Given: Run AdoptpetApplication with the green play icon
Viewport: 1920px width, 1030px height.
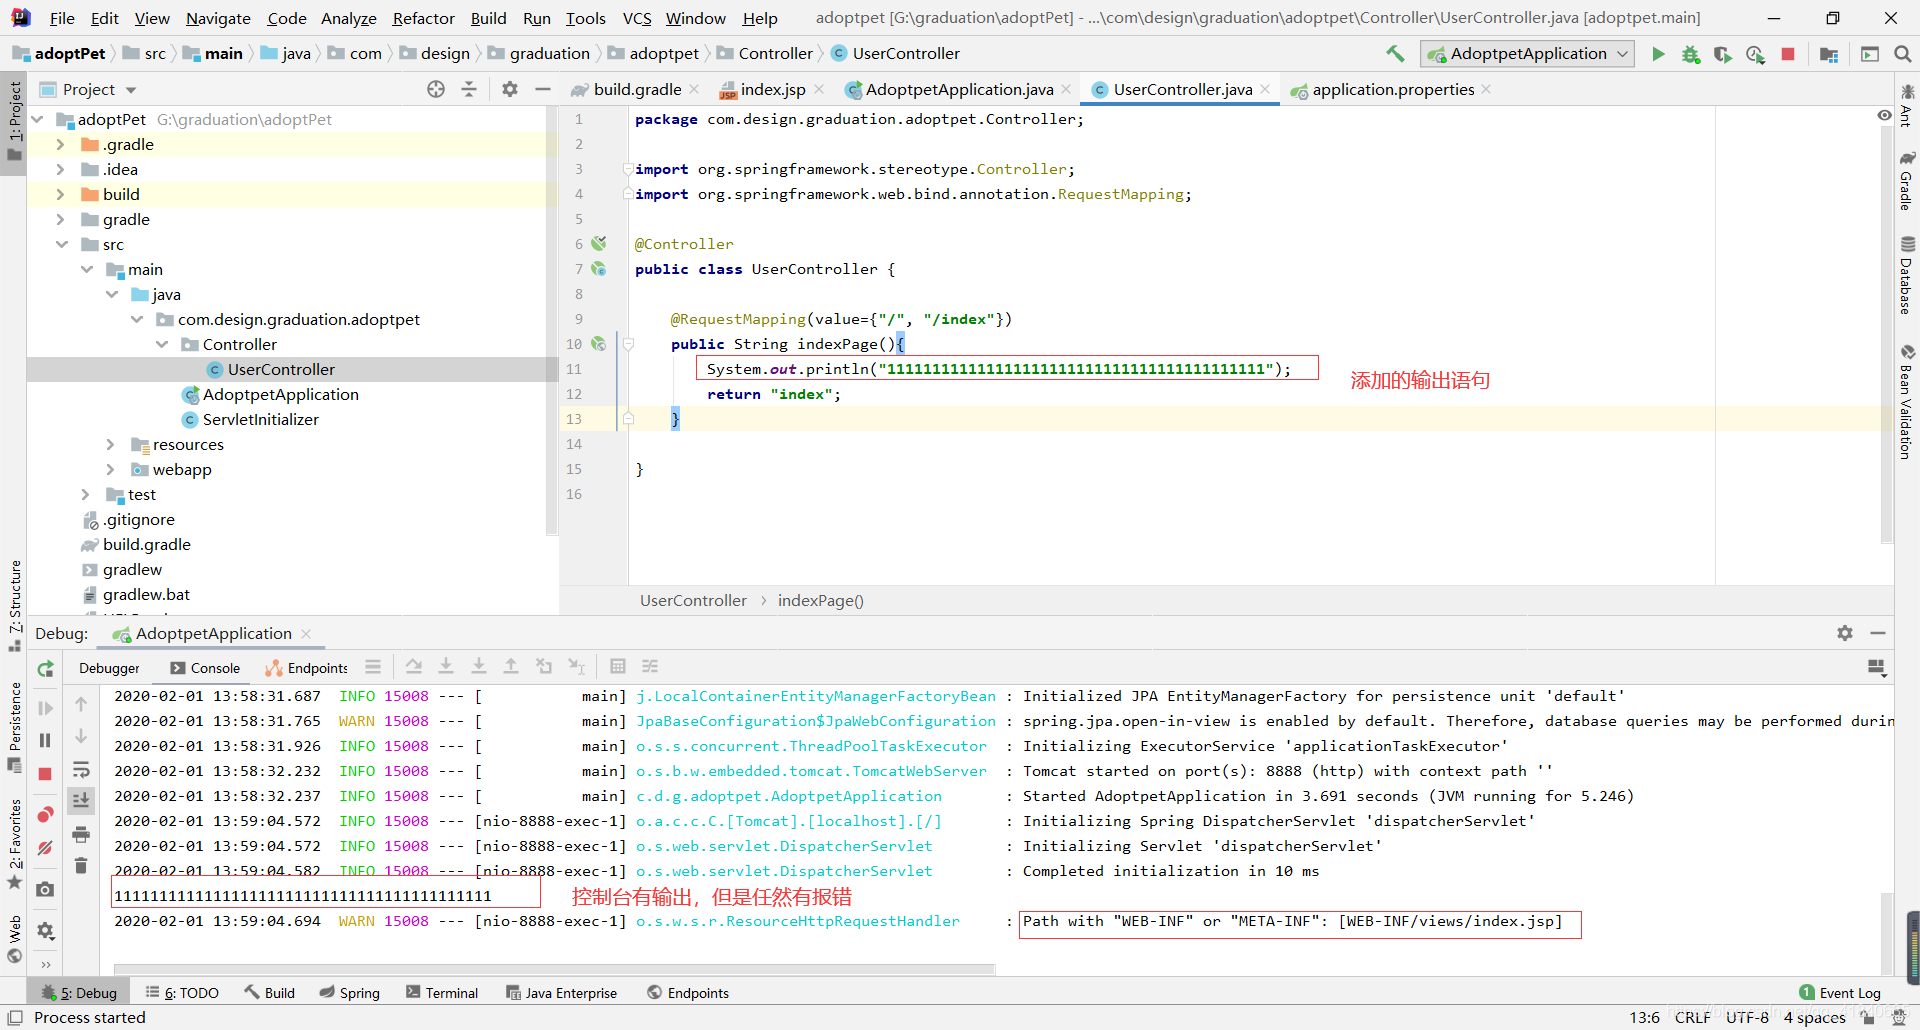Looking at the screenshot, I should pos(1658,54).
